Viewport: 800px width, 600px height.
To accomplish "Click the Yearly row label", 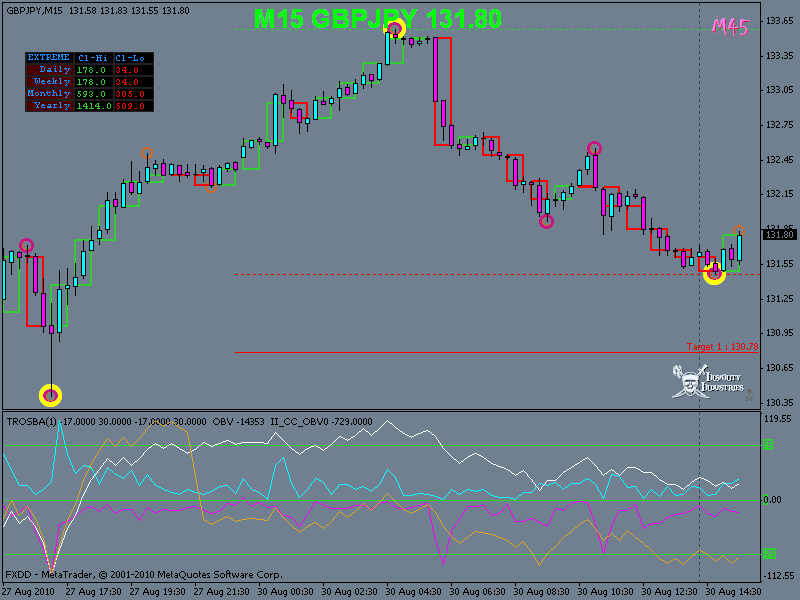I will click(x=52, y=106).
